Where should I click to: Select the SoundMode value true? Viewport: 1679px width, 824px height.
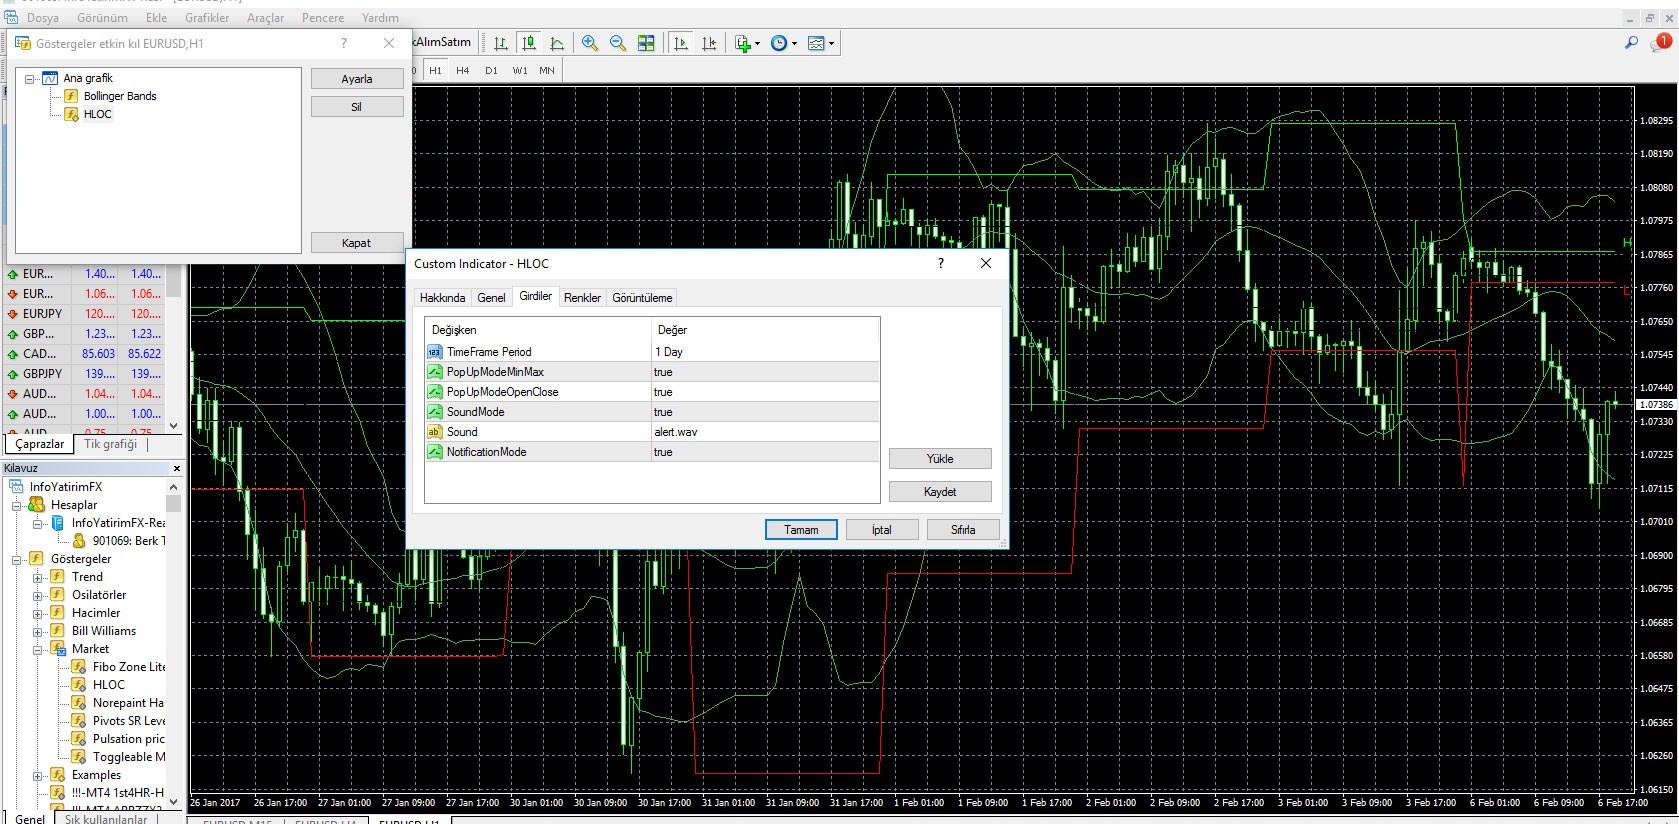765,412
